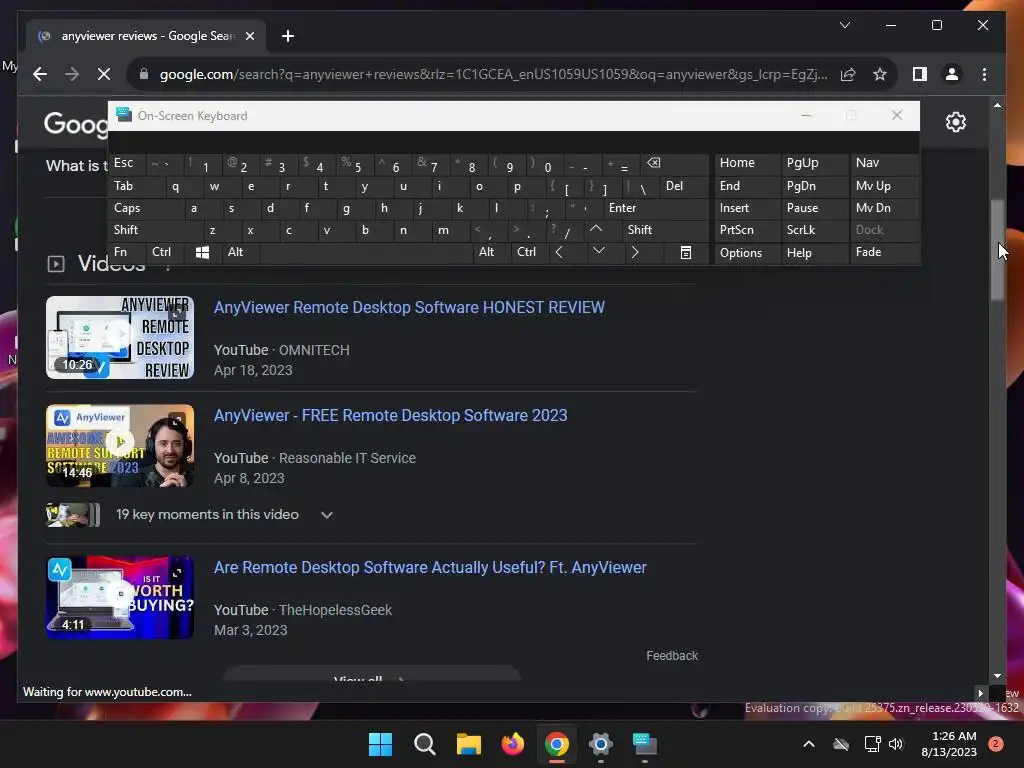Click the down arrow key on On-Screen Keyboard

599,252
